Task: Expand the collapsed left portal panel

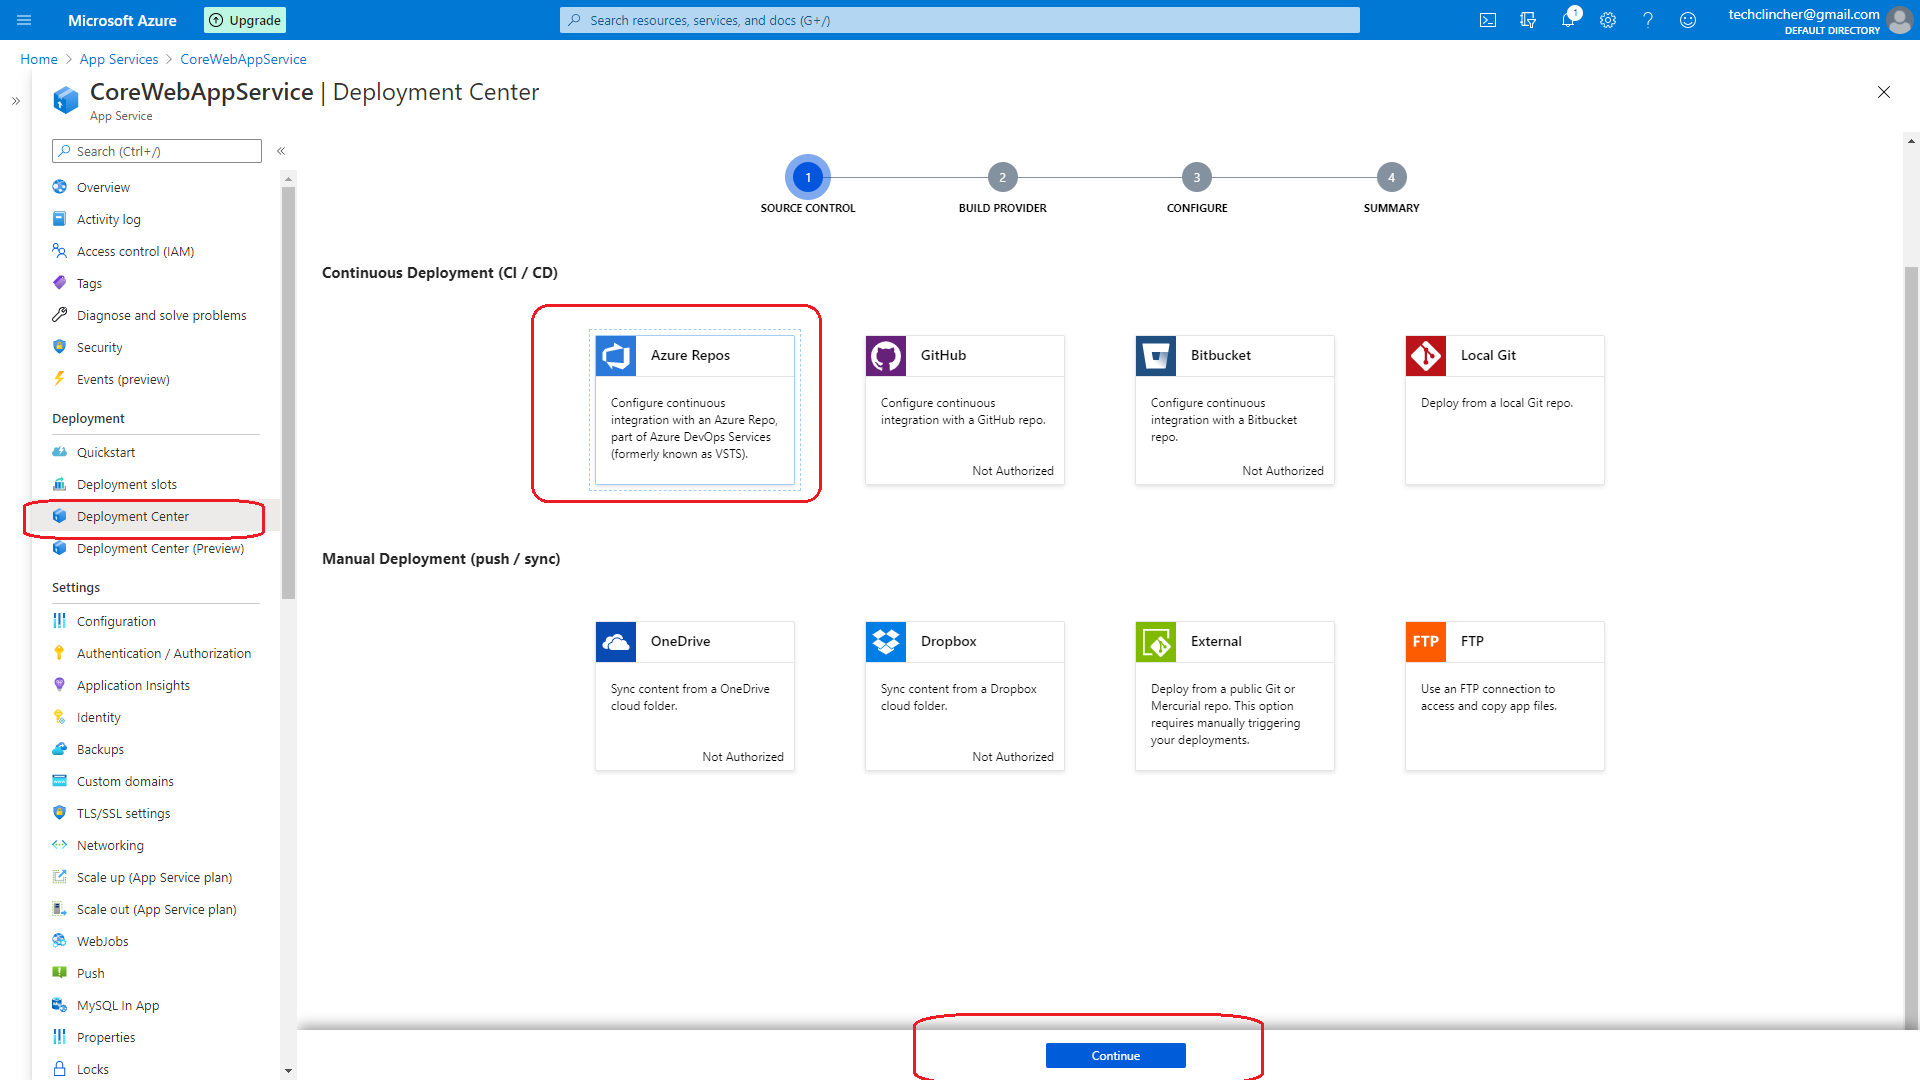Action: click(16, 101)
